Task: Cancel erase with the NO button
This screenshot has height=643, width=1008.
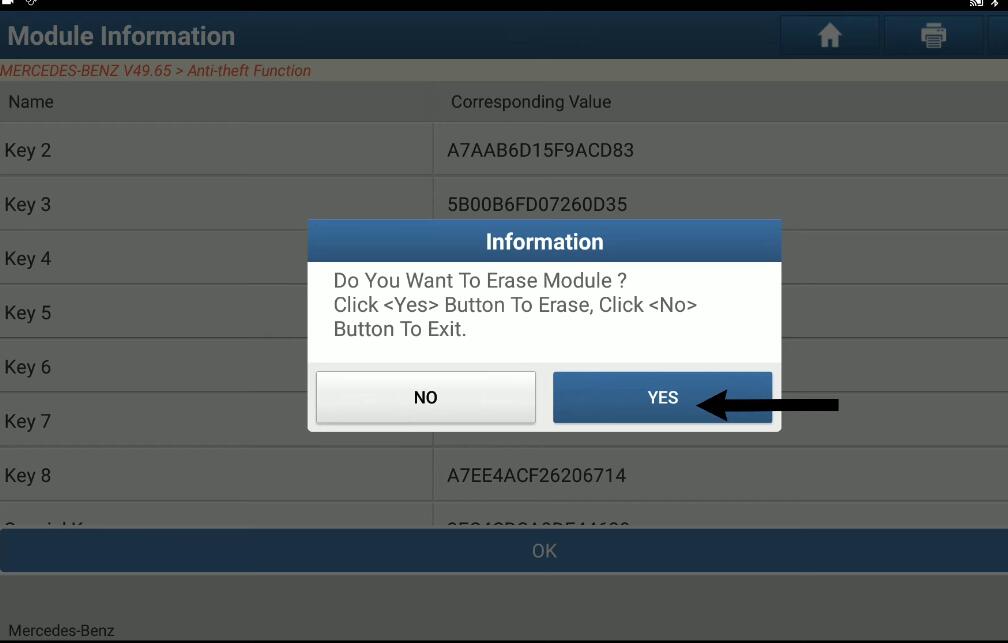Action: tap(426, 397)
